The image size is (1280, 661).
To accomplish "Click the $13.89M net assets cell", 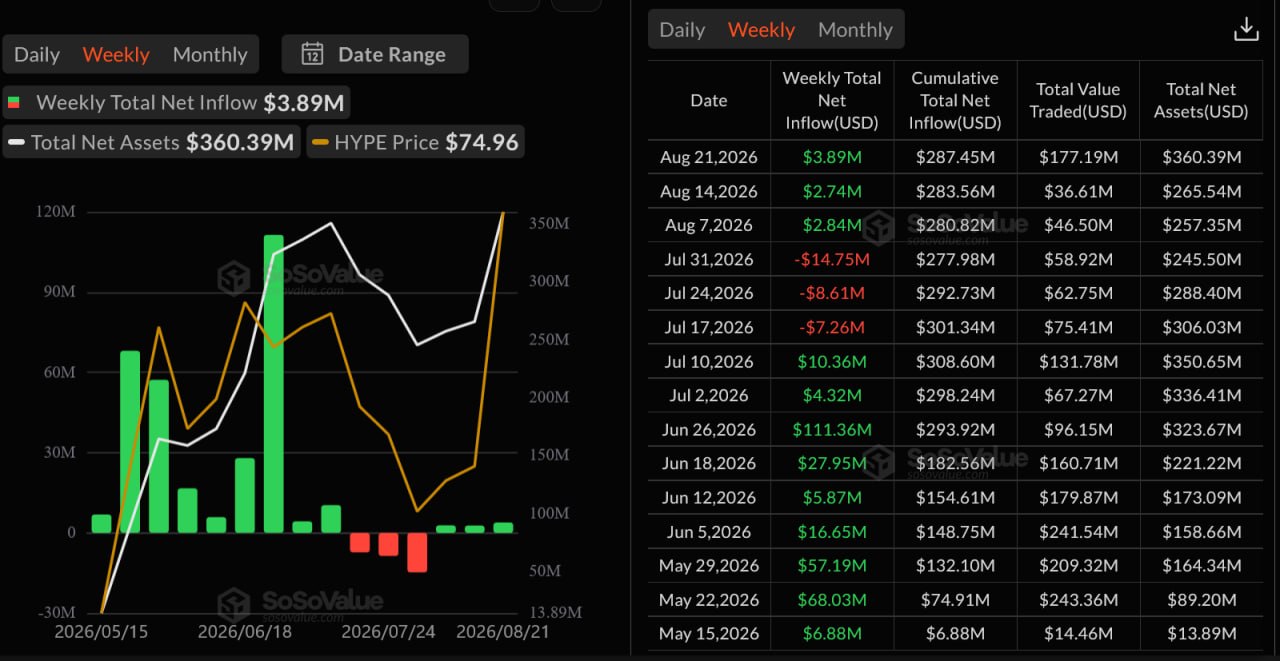I will pyautogui.click(x=1201, y=633).
